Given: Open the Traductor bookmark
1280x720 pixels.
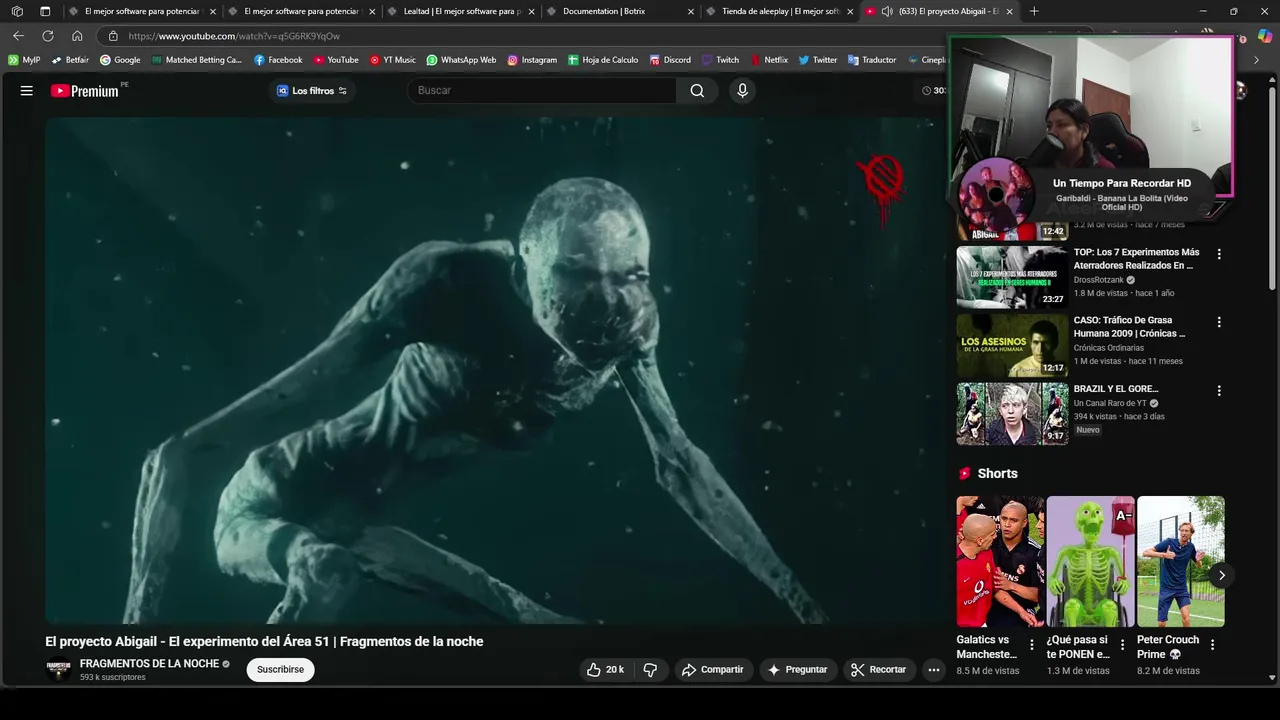Looking at the screenshot, I should tap(872, 60).
